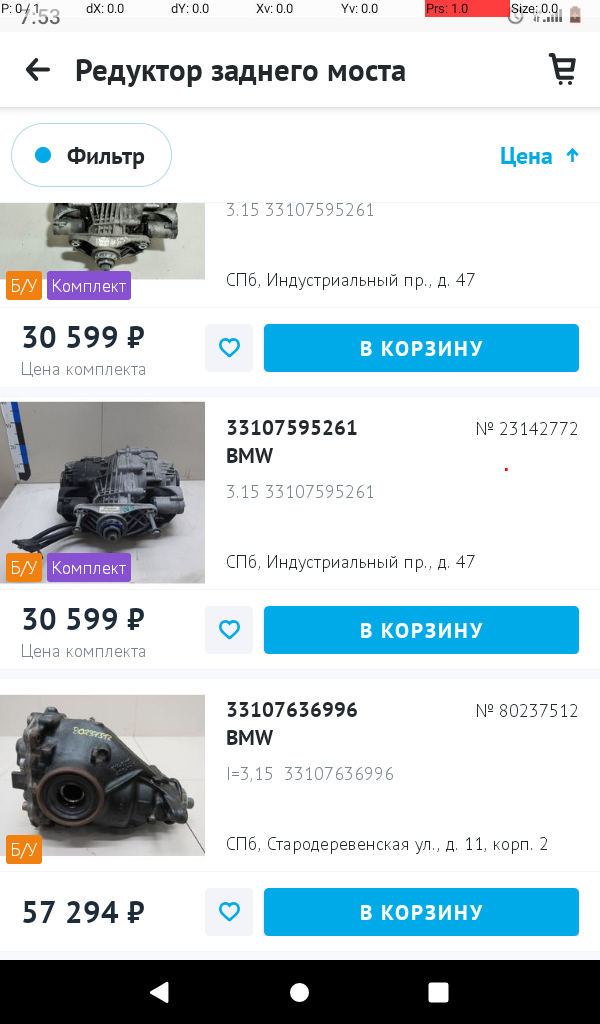
Task: Tap Android back navigation button
Action: [x=159, y=992]
